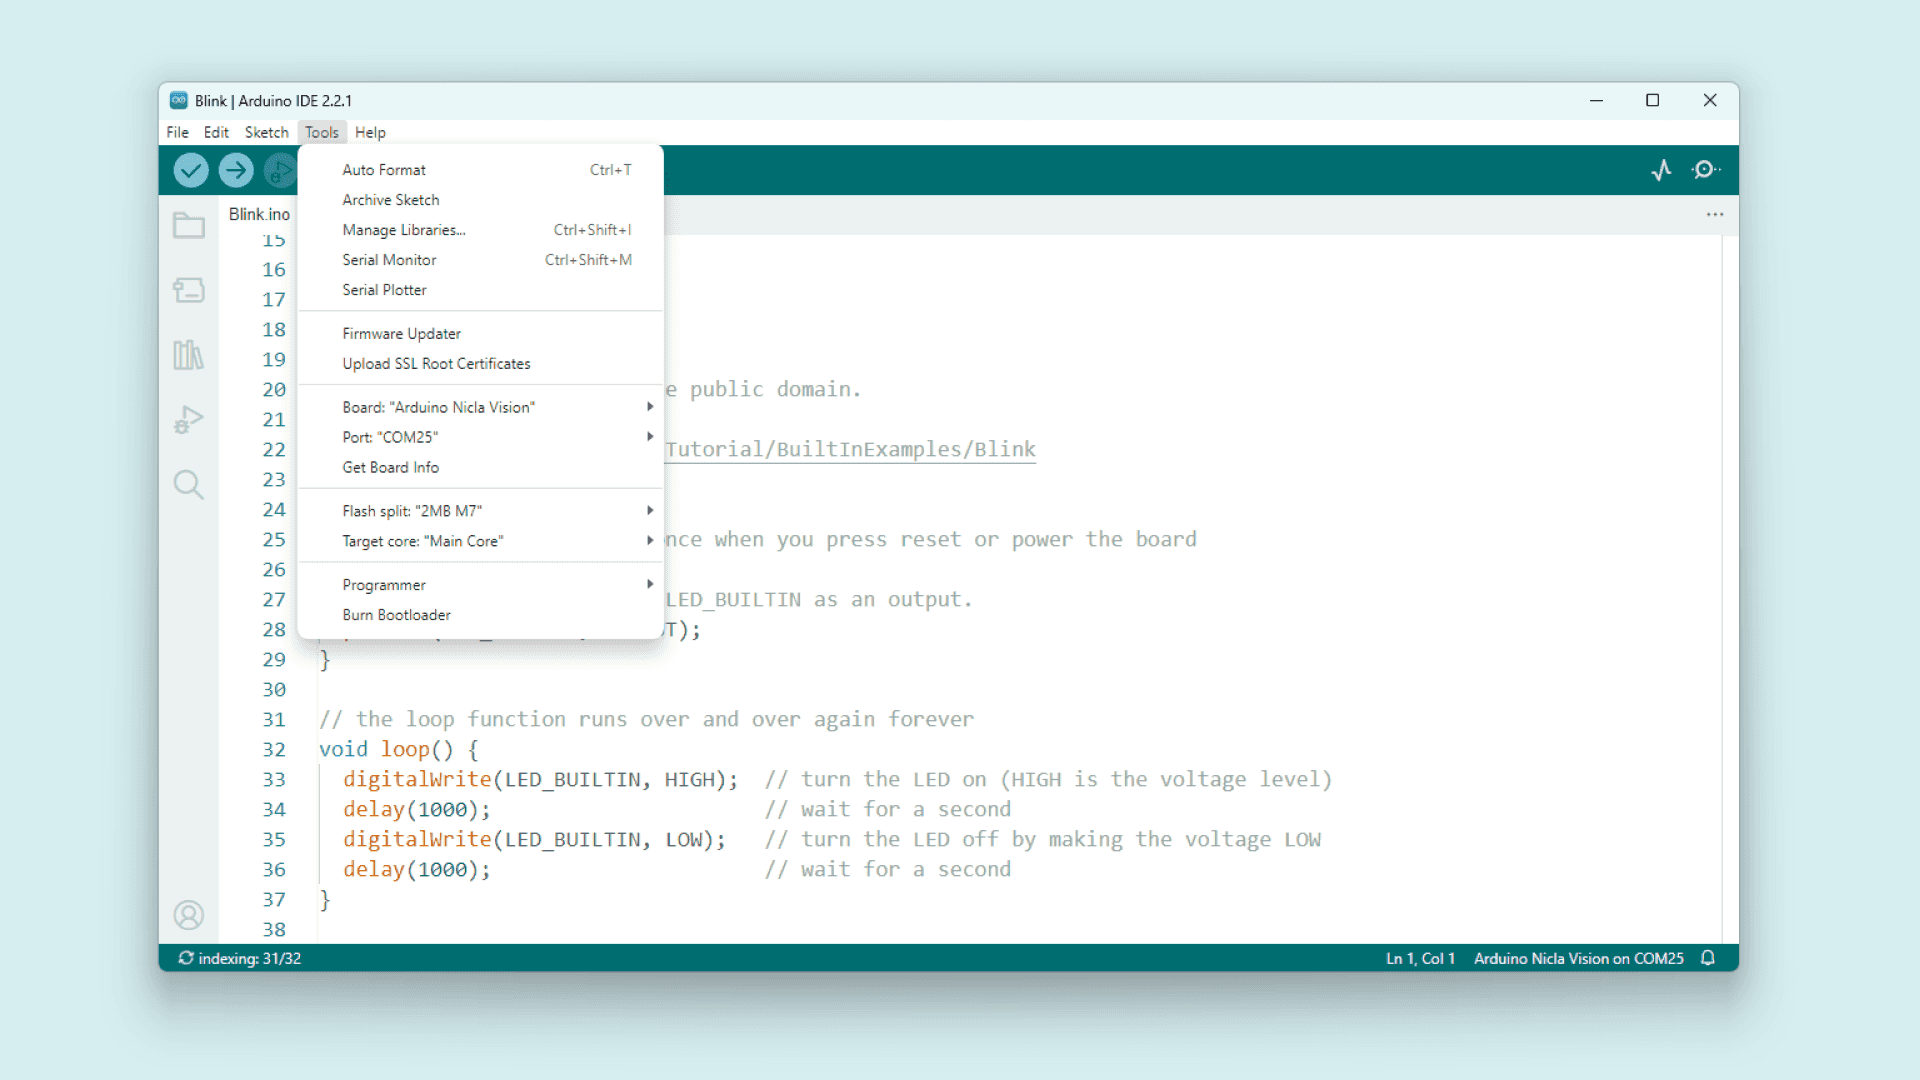Click the Upload sketch arrow icon
This screenshot has width=1920, height=1080.
point(236,170)
